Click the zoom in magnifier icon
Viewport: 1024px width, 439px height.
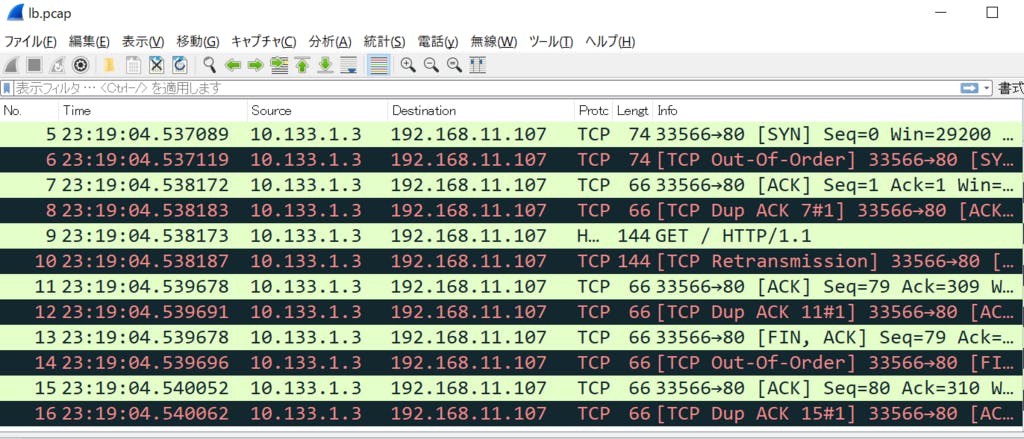(x=408, y=65)
